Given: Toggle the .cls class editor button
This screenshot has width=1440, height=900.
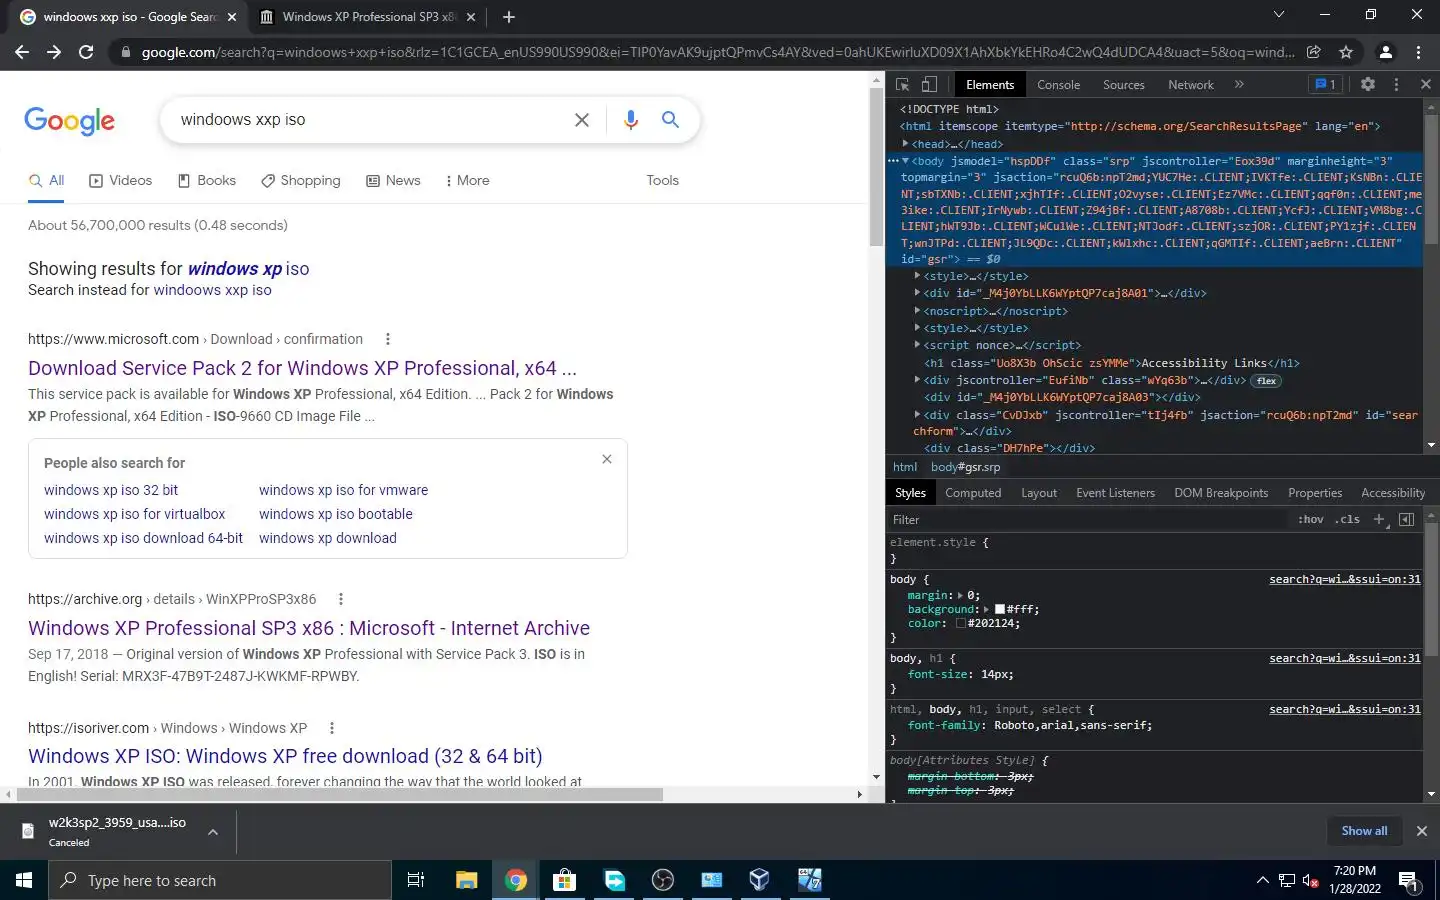Looking at the screenshot, I should click(1347, 520).
